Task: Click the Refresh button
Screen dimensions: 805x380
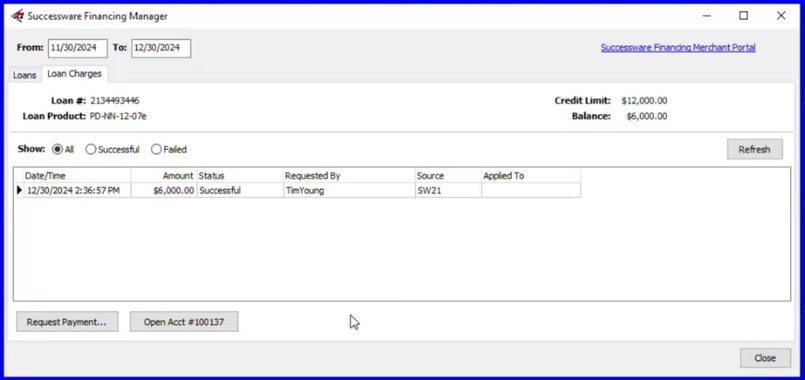Action: [x=755, y=149]
